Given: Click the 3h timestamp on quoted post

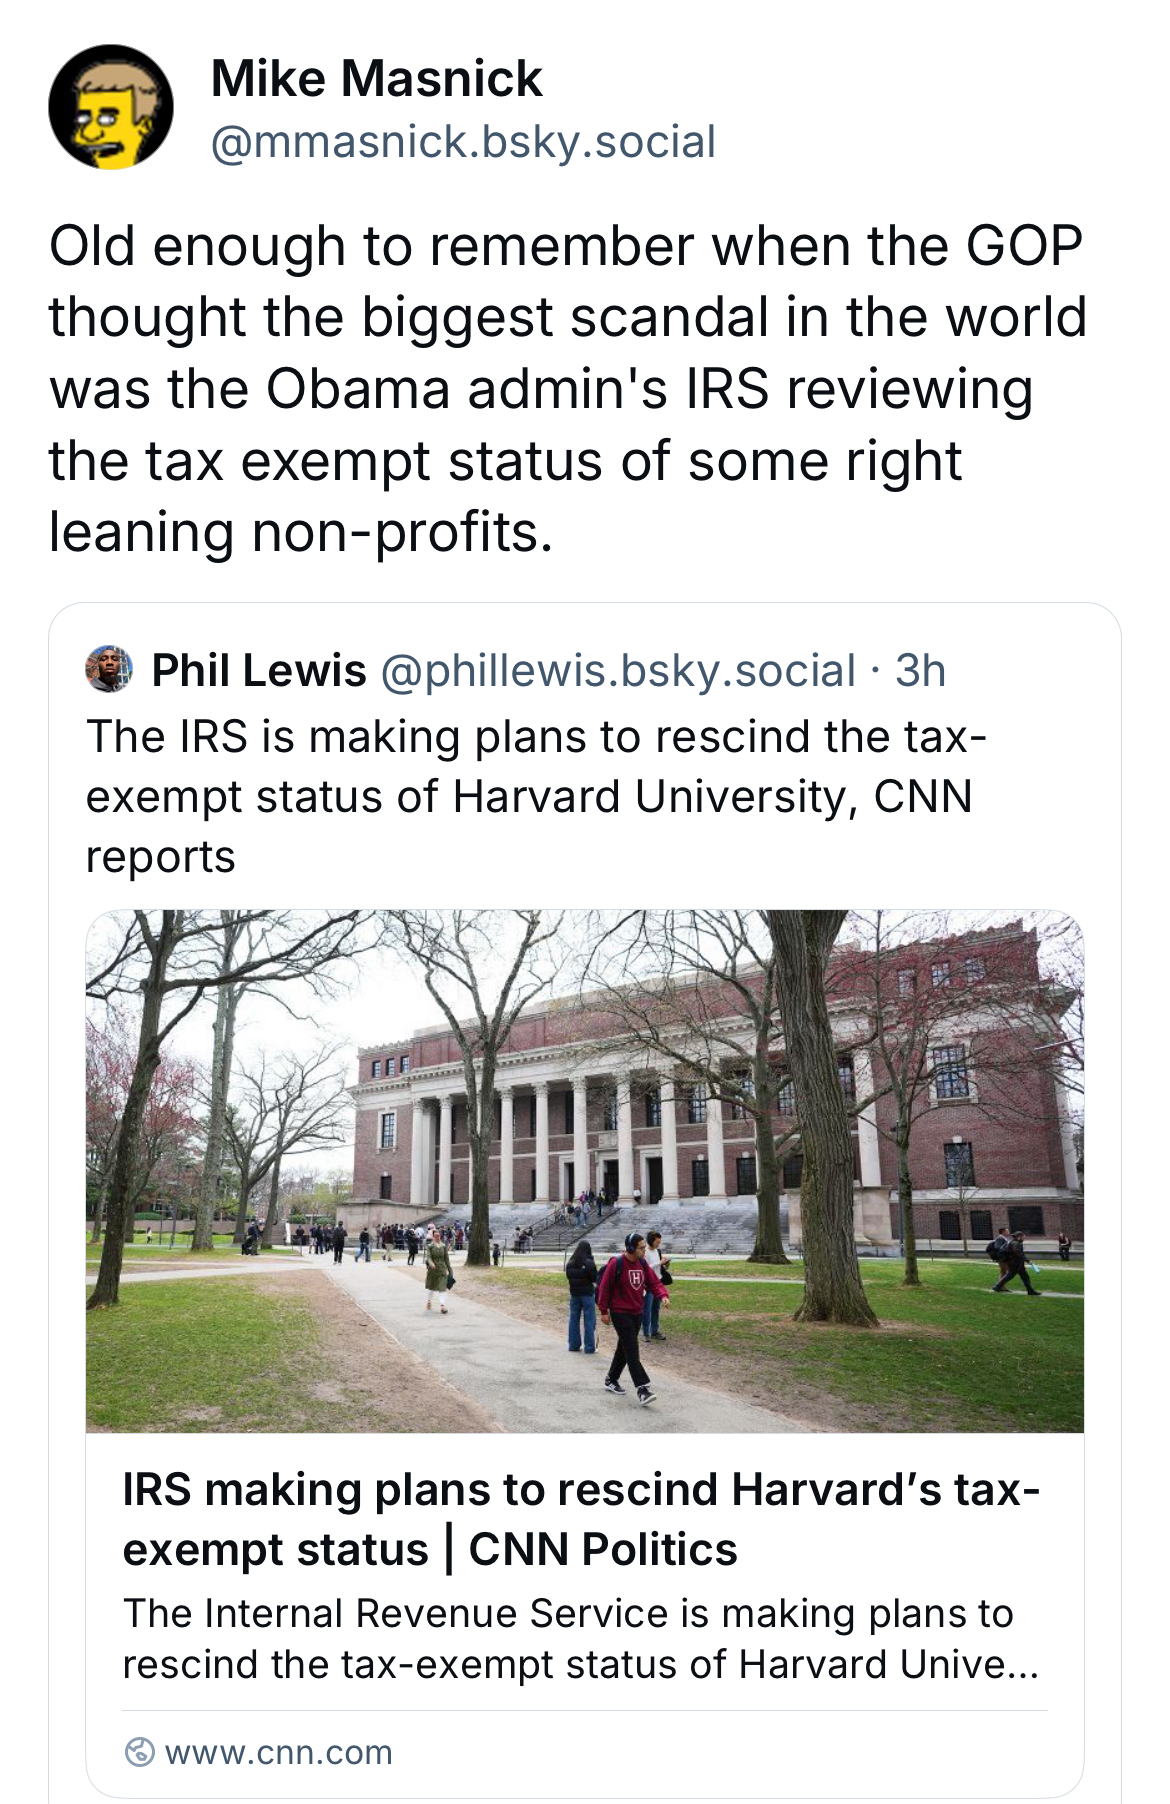Looking at the screenshot, I should pyautogui.click(x=920, y=670).
